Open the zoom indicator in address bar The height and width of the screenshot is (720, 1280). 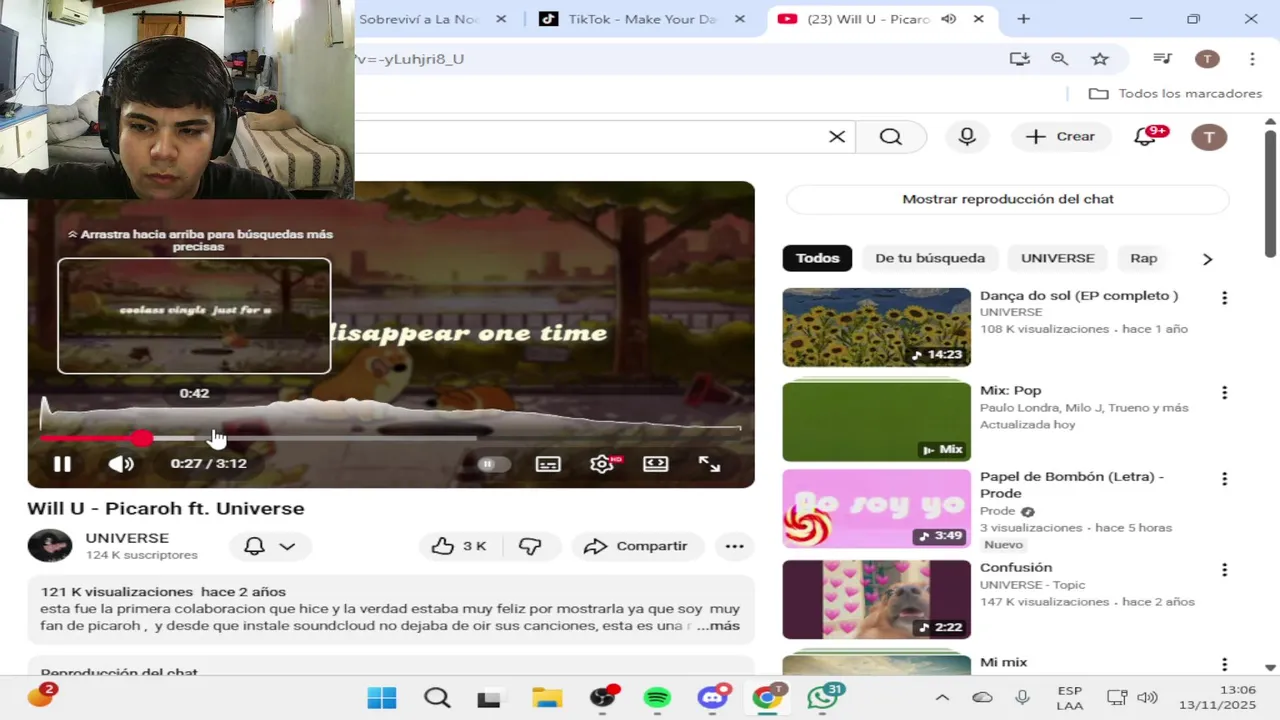coord(1060,59)
